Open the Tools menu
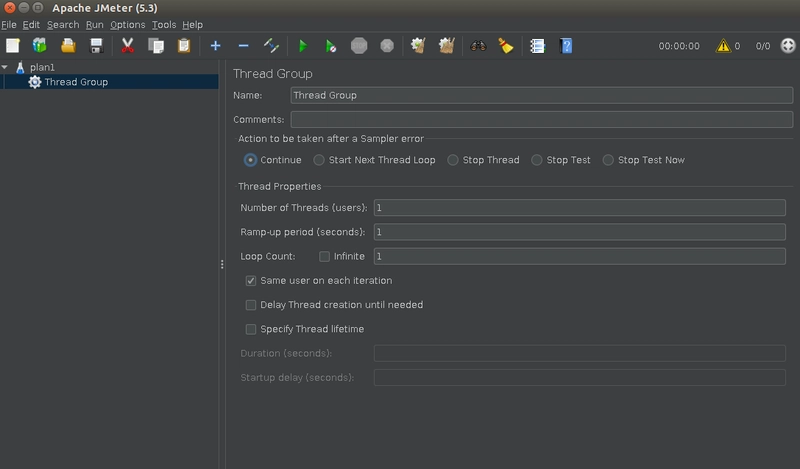The height and width of the screenshot is (469, 800). [164, 24]
